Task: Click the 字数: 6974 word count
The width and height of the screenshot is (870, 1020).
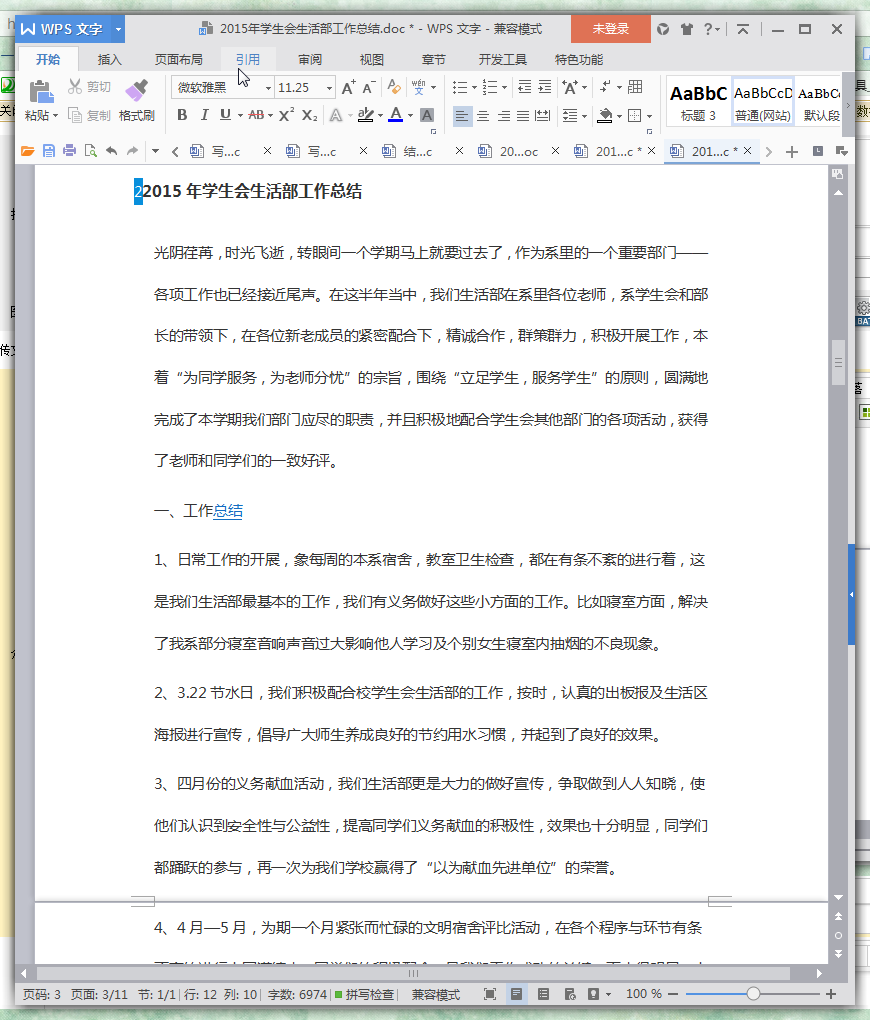Action: coord(297,995)
